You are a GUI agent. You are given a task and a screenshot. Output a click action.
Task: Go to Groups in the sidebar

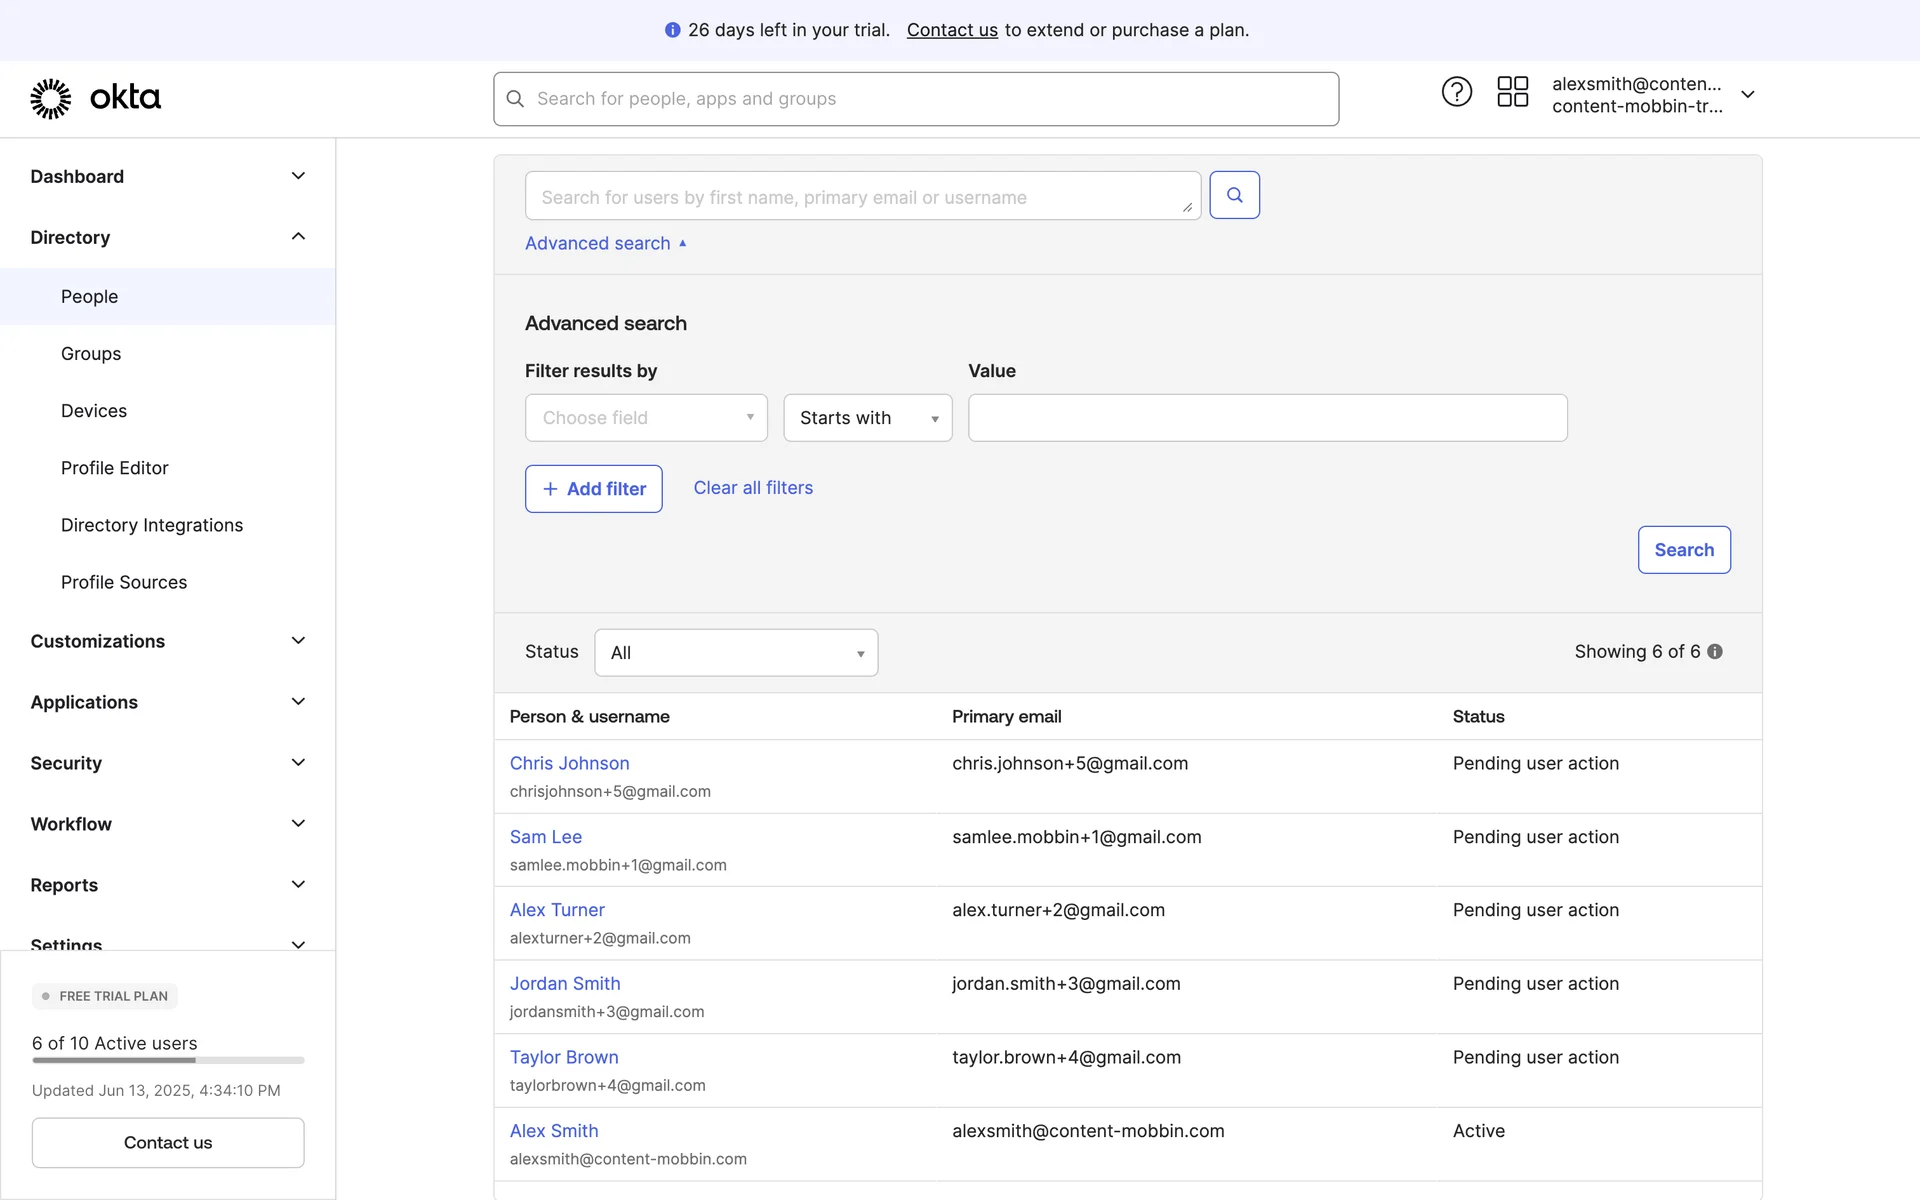click(x=91, y=354)
